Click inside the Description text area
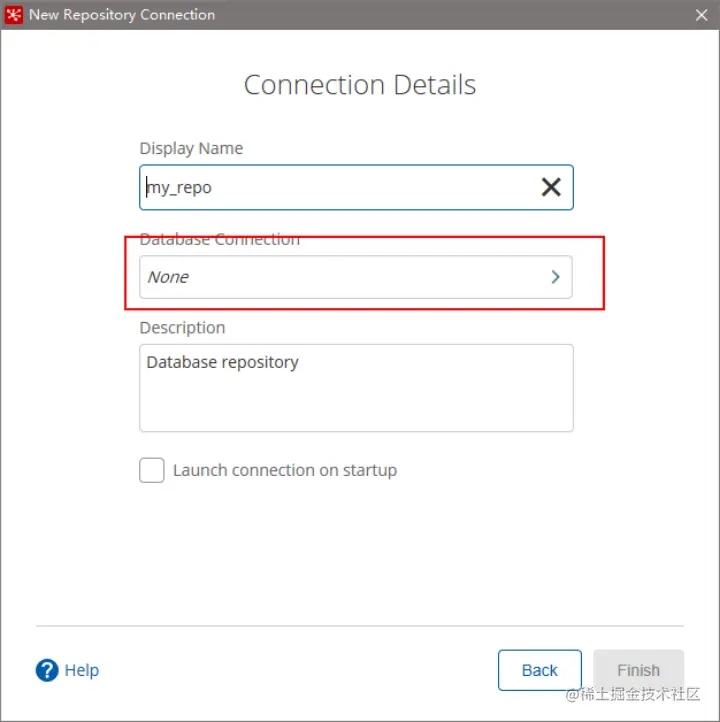720x722 pixels. click(x=356, y=400)
